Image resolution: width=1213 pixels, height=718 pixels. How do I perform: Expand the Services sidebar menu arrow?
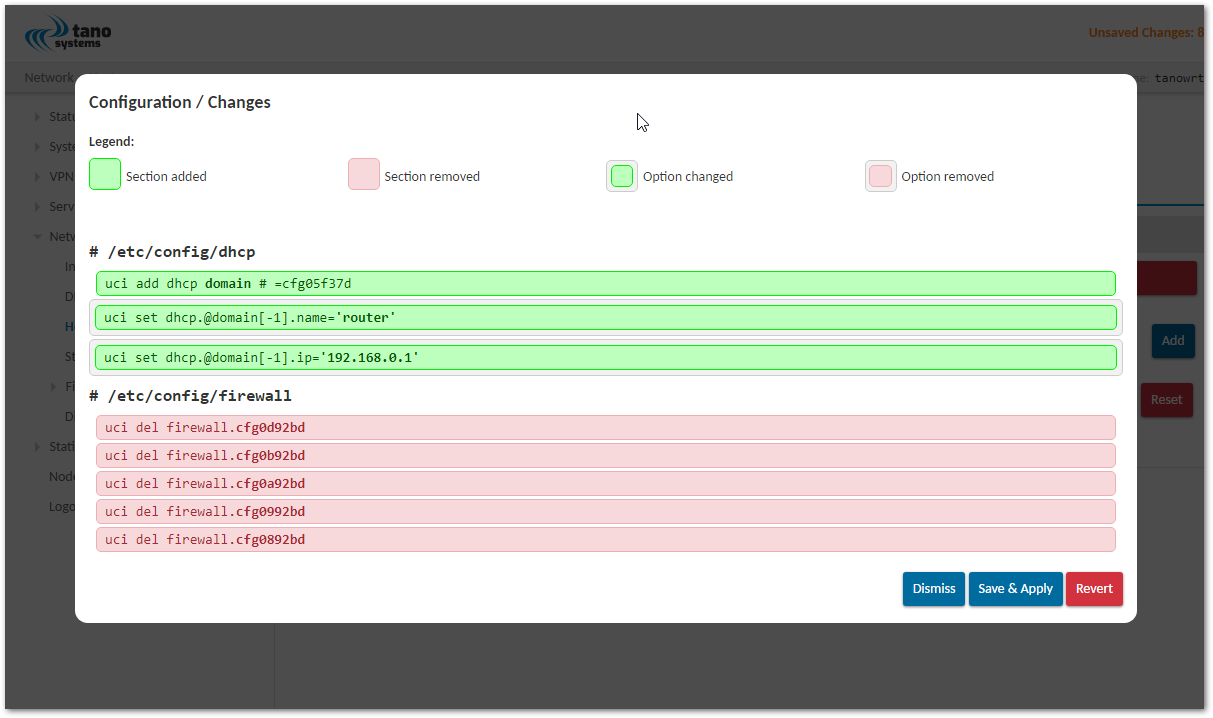(38, 207)
